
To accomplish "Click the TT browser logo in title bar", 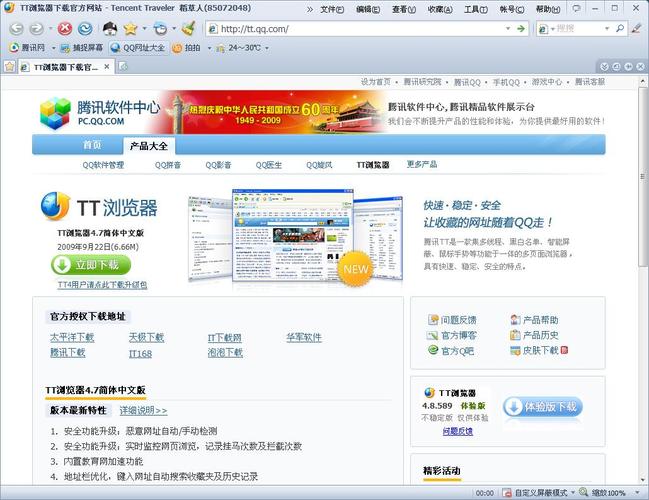I will [9, 8].
